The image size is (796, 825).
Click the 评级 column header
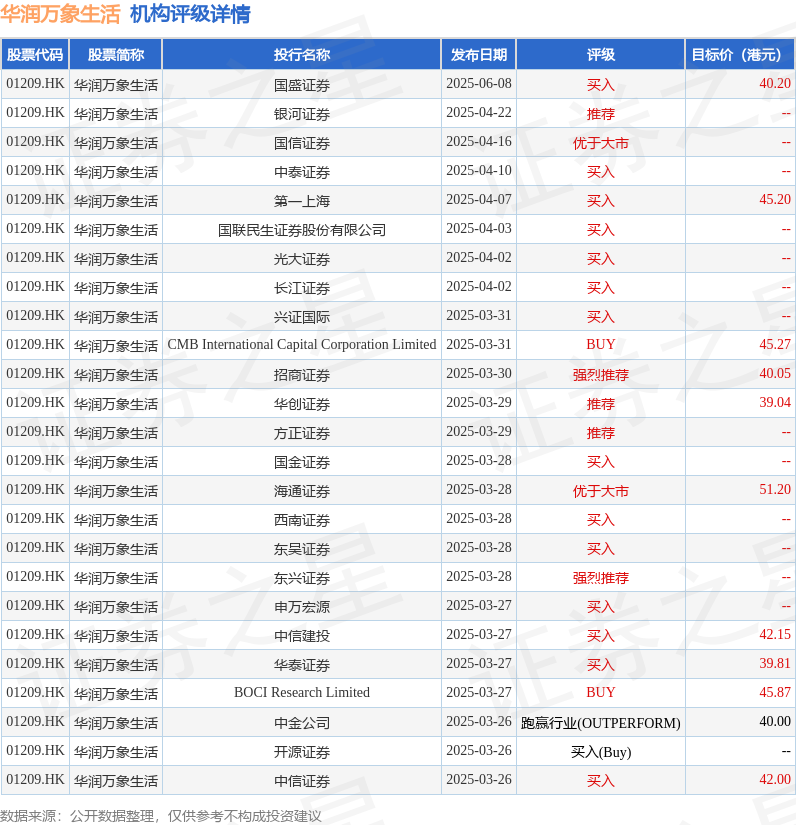point(600,55)
